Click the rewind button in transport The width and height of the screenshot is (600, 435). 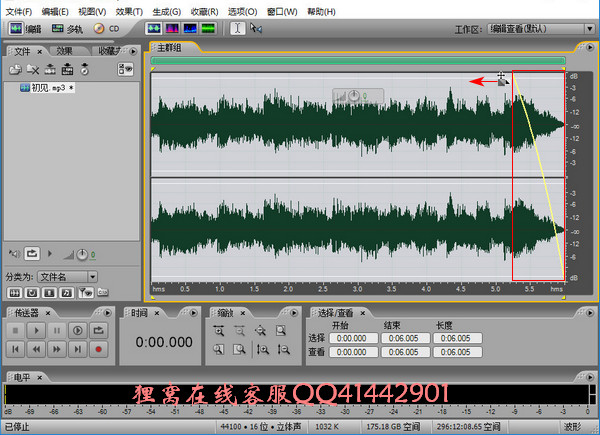[36, 349]
